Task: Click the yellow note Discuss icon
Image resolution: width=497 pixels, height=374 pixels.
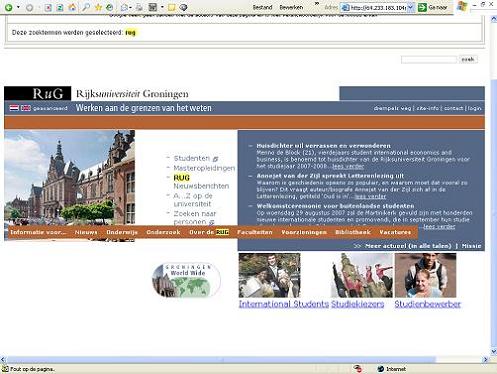Action: coord(172,7)
